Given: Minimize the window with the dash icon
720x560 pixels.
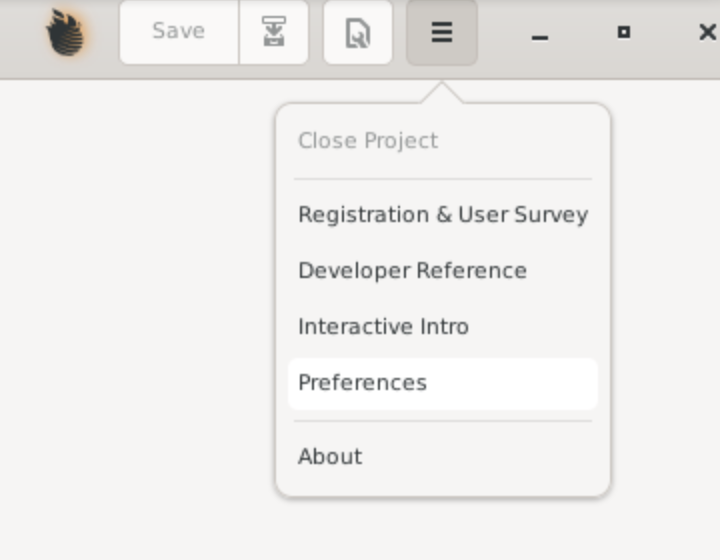Looking at the screenshot, I should [x=540, y=38].
